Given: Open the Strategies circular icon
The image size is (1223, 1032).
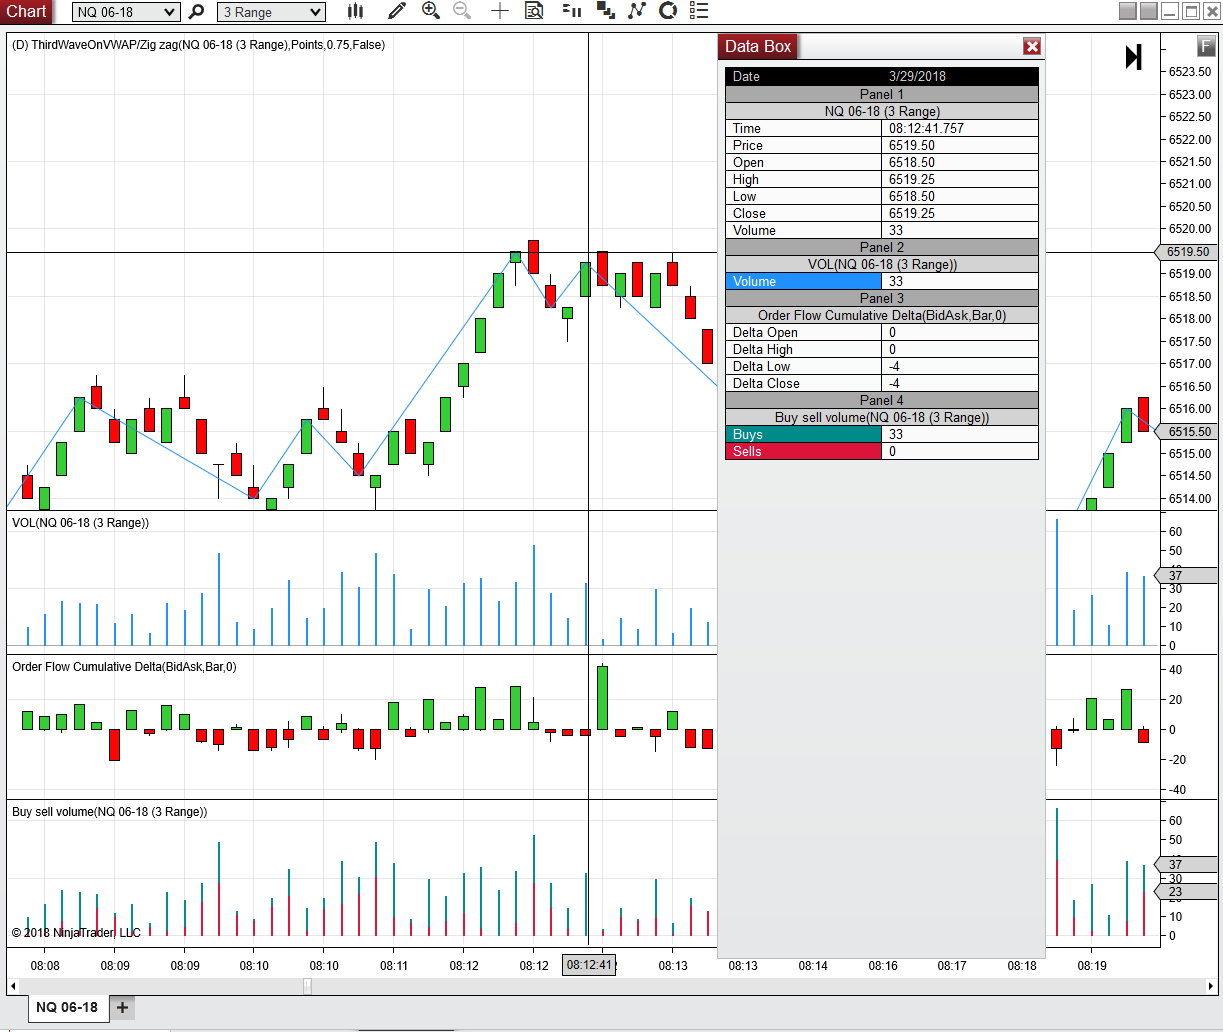Looking at the screenshot, I should pos(668,11).
